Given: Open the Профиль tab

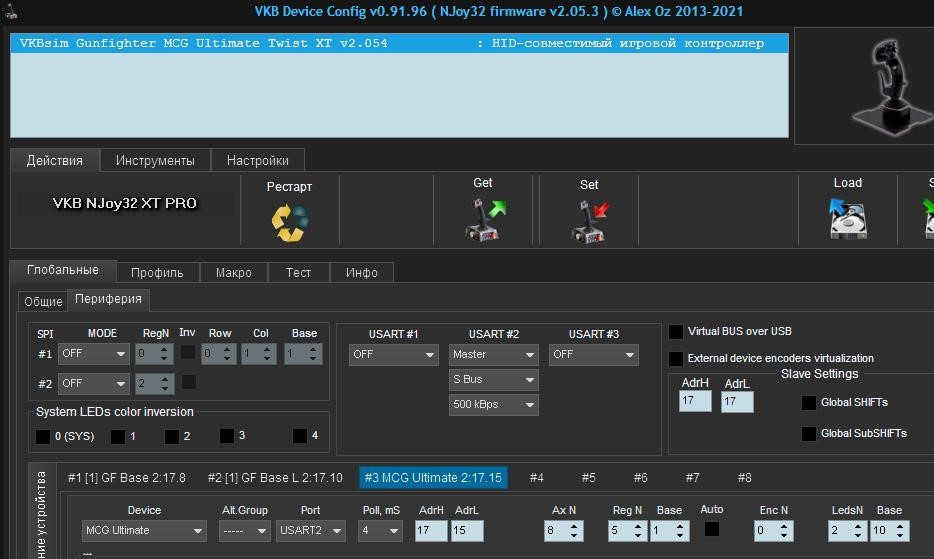Looking at the screenshot, I should (x=157, y=272).
